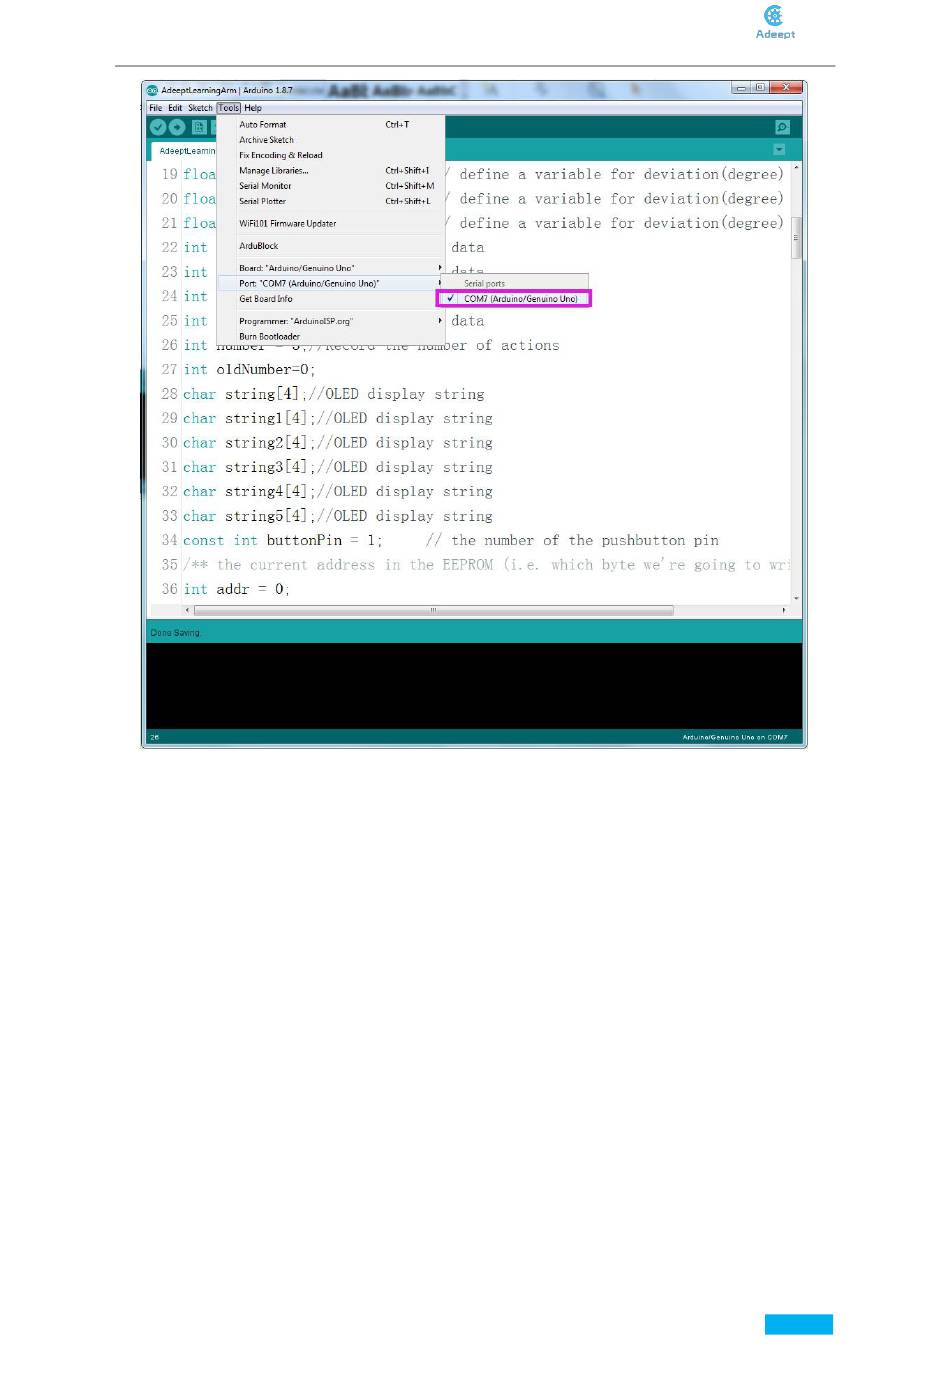Image resolution: width=950 pixels, height=1378 pixels.
Task: Click "Arduino/Genuino Uno on COM7" status text
Action: click(x=735, y=738)
